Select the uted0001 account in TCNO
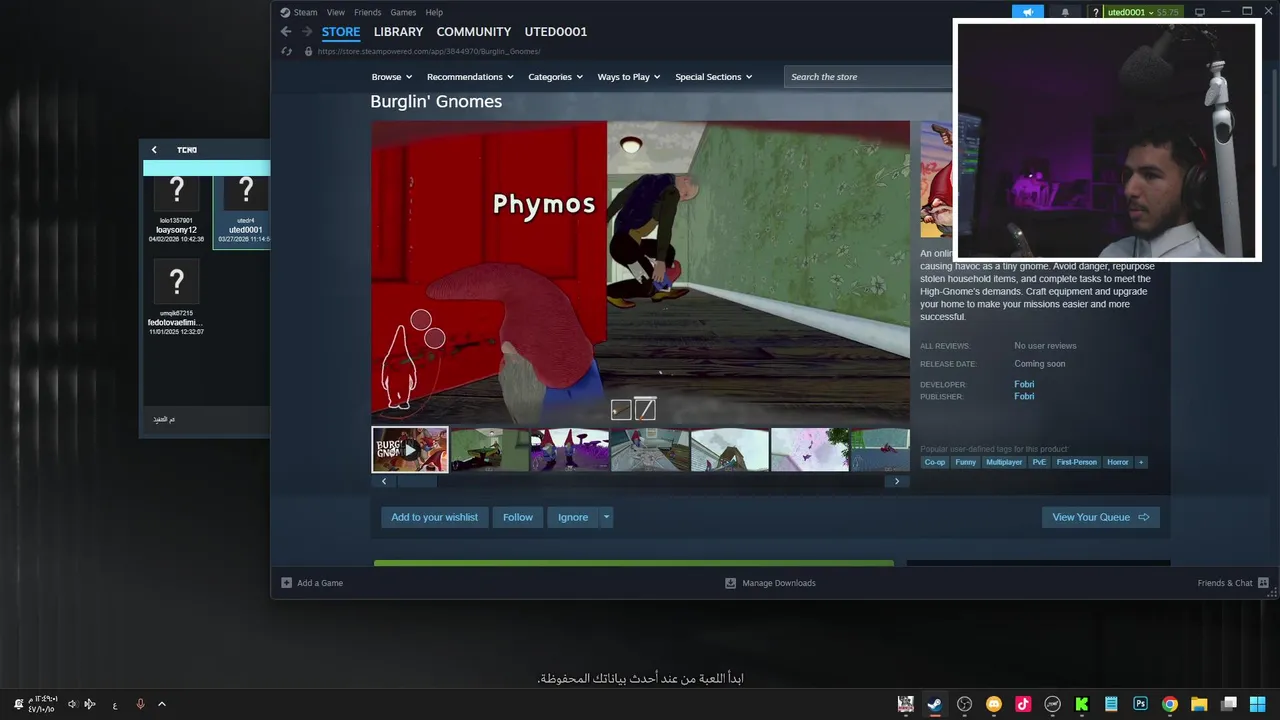This screenshot has height=720, width=1280. (244, 209)
